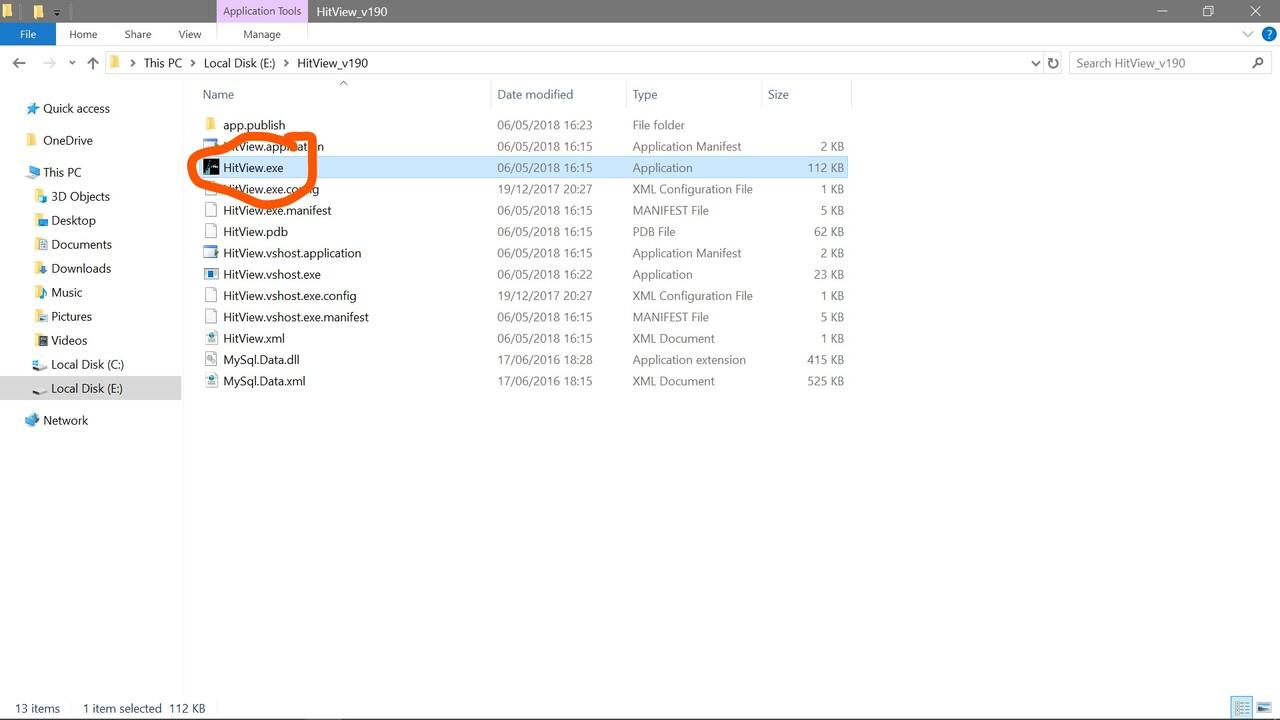Click the Back navigation arrow

click(19, 63)
